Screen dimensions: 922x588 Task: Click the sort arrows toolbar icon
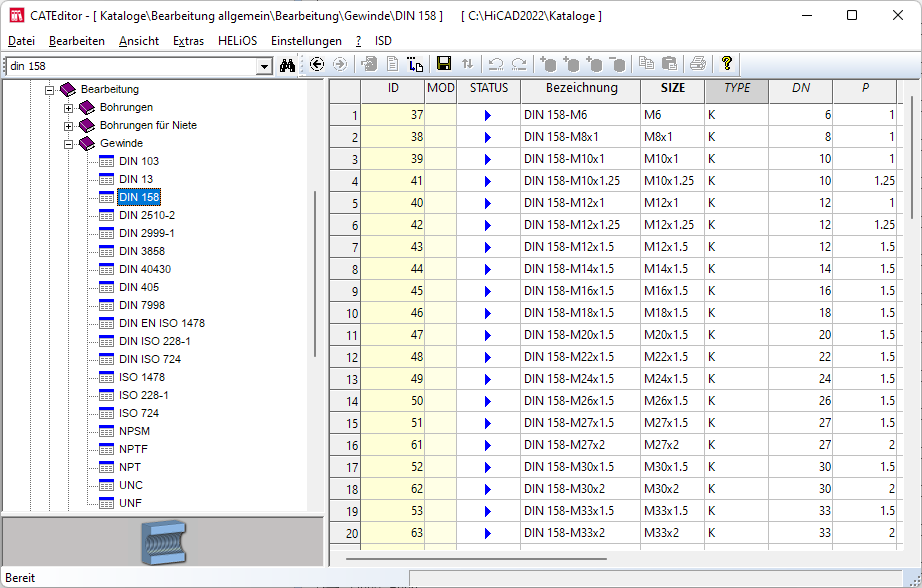pos(468,64)
